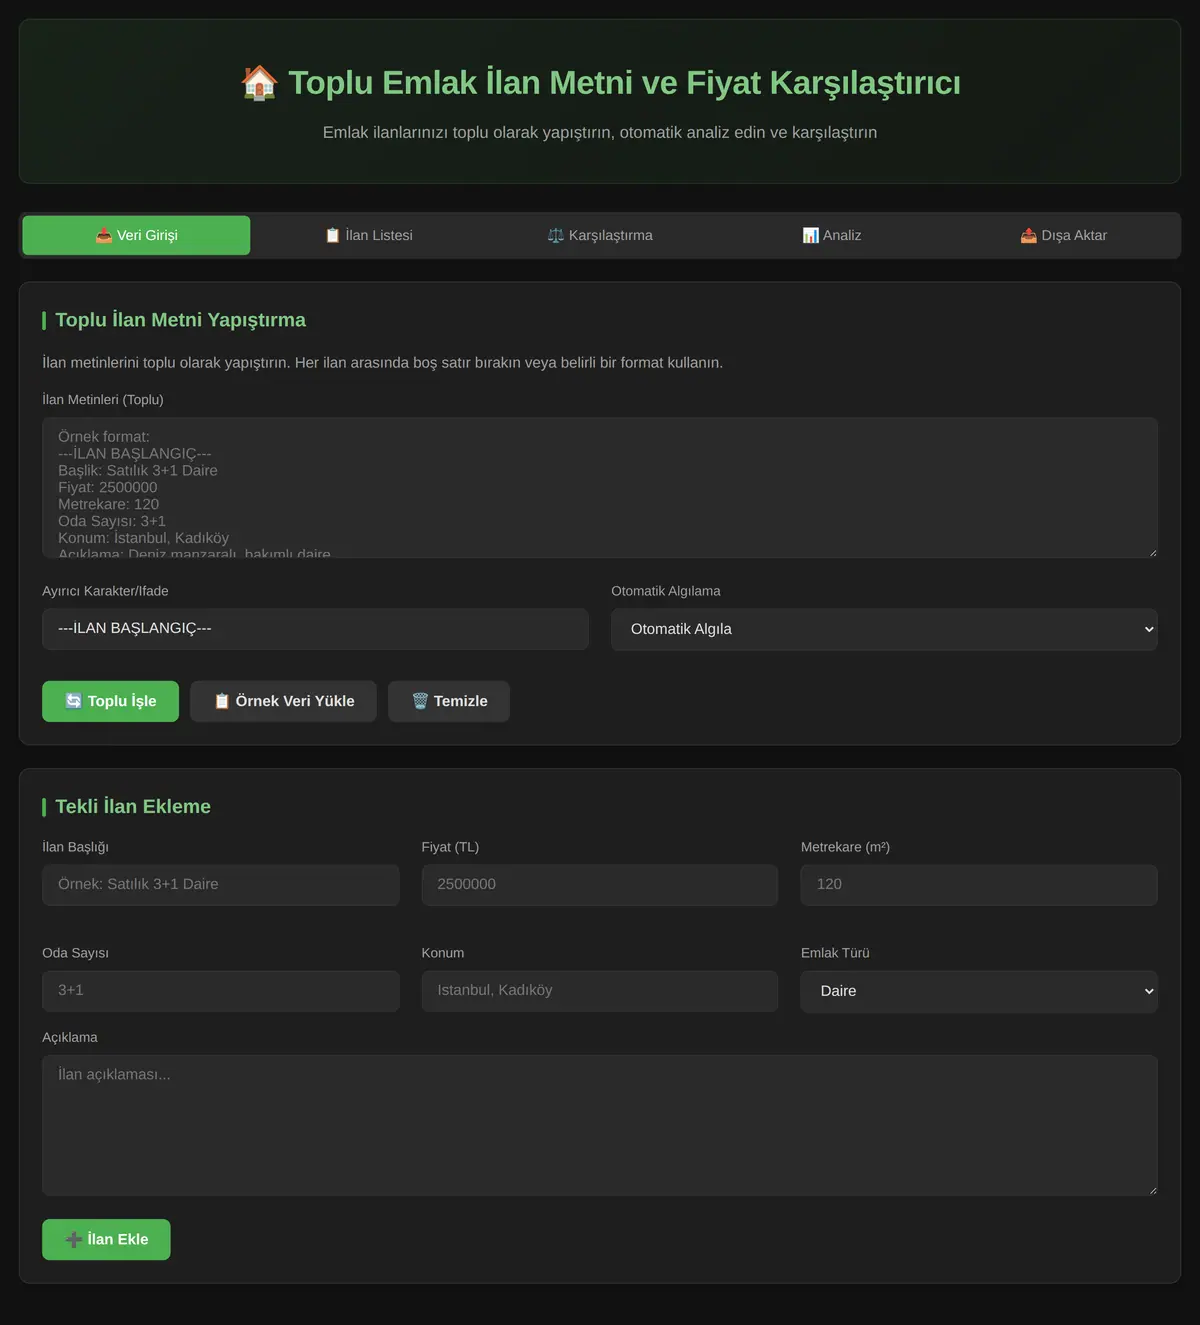Clear input with the Temizle button
This screenshot has height=1325, width=1200.
449,701
